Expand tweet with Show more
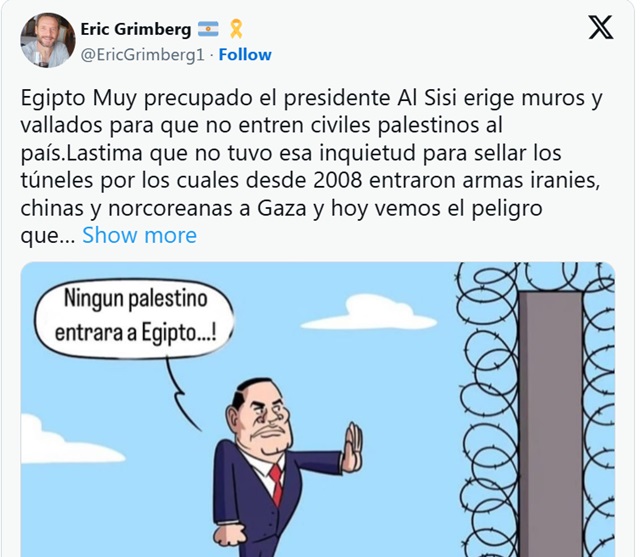 click(x=140, y=235)
